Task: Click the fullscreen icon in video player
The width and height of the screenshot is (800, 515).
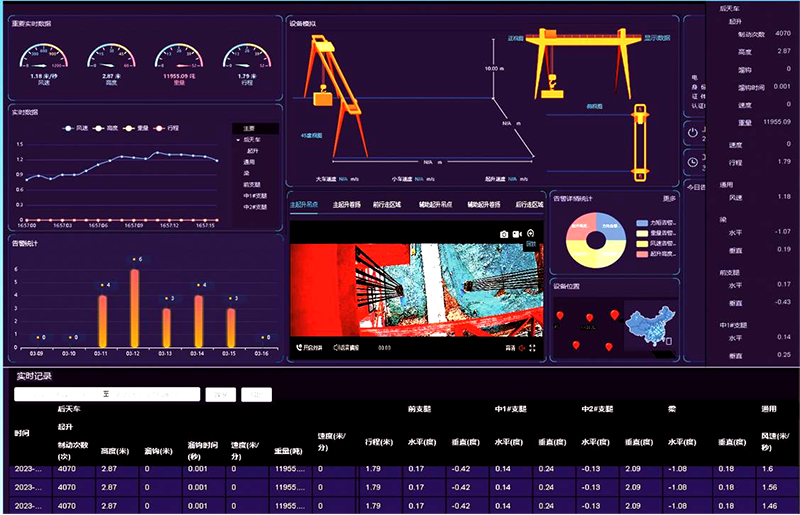Action: click(x=532, y=348)
